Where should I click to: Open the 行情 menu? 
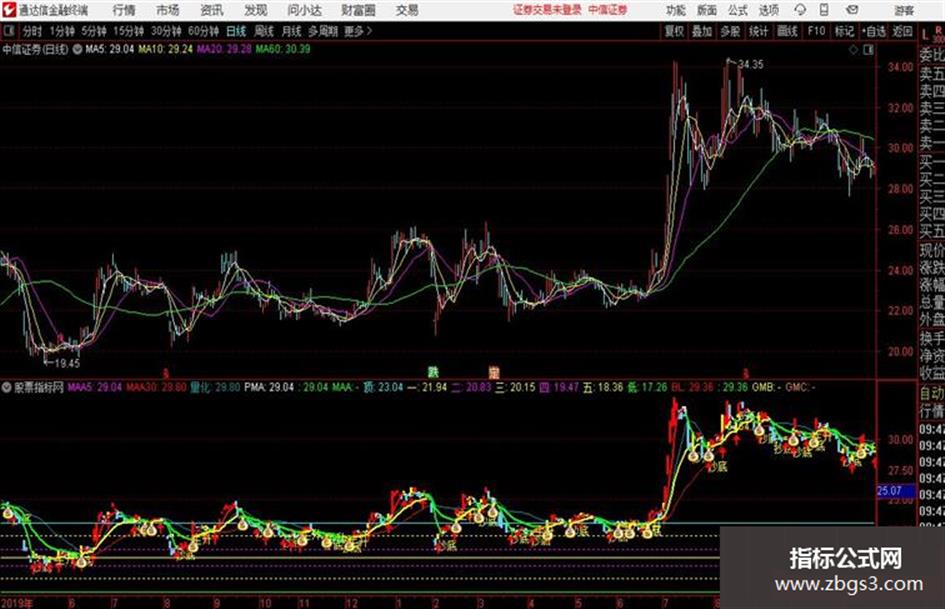click(x=124, y=10)
